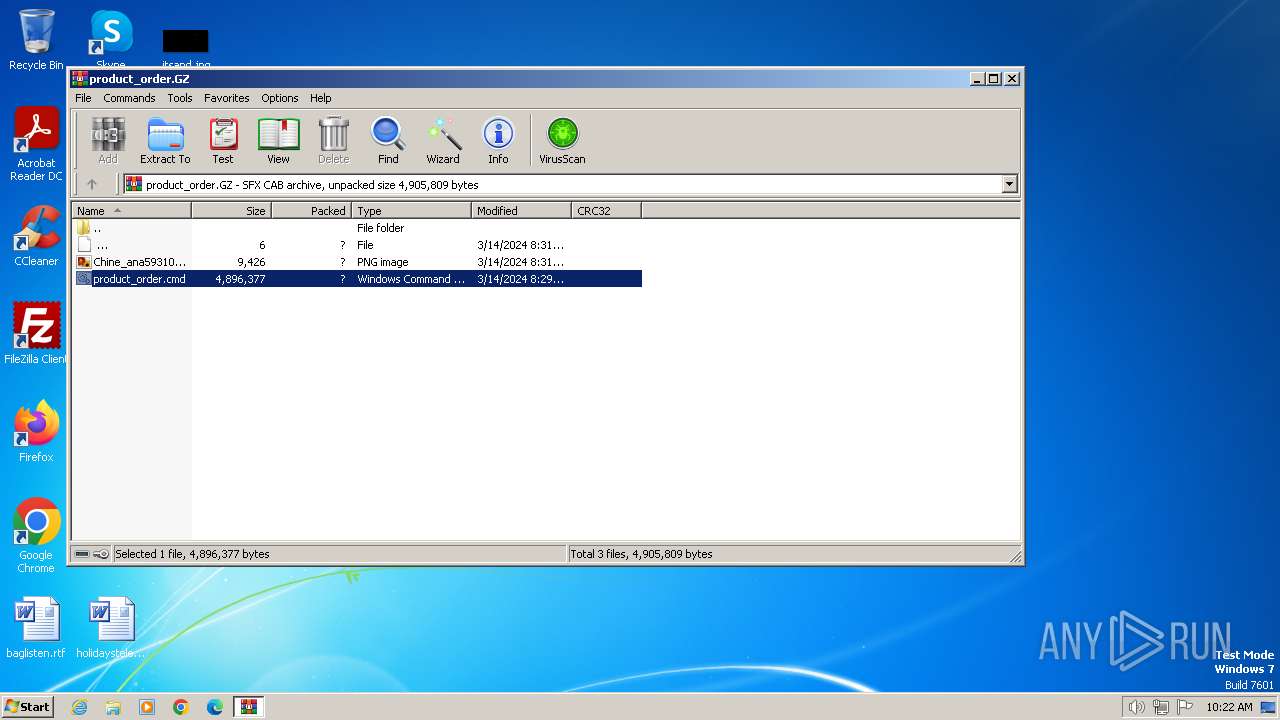Open the Favorites menu
Screen dimensions: 1280x720
tap(227, 98)
